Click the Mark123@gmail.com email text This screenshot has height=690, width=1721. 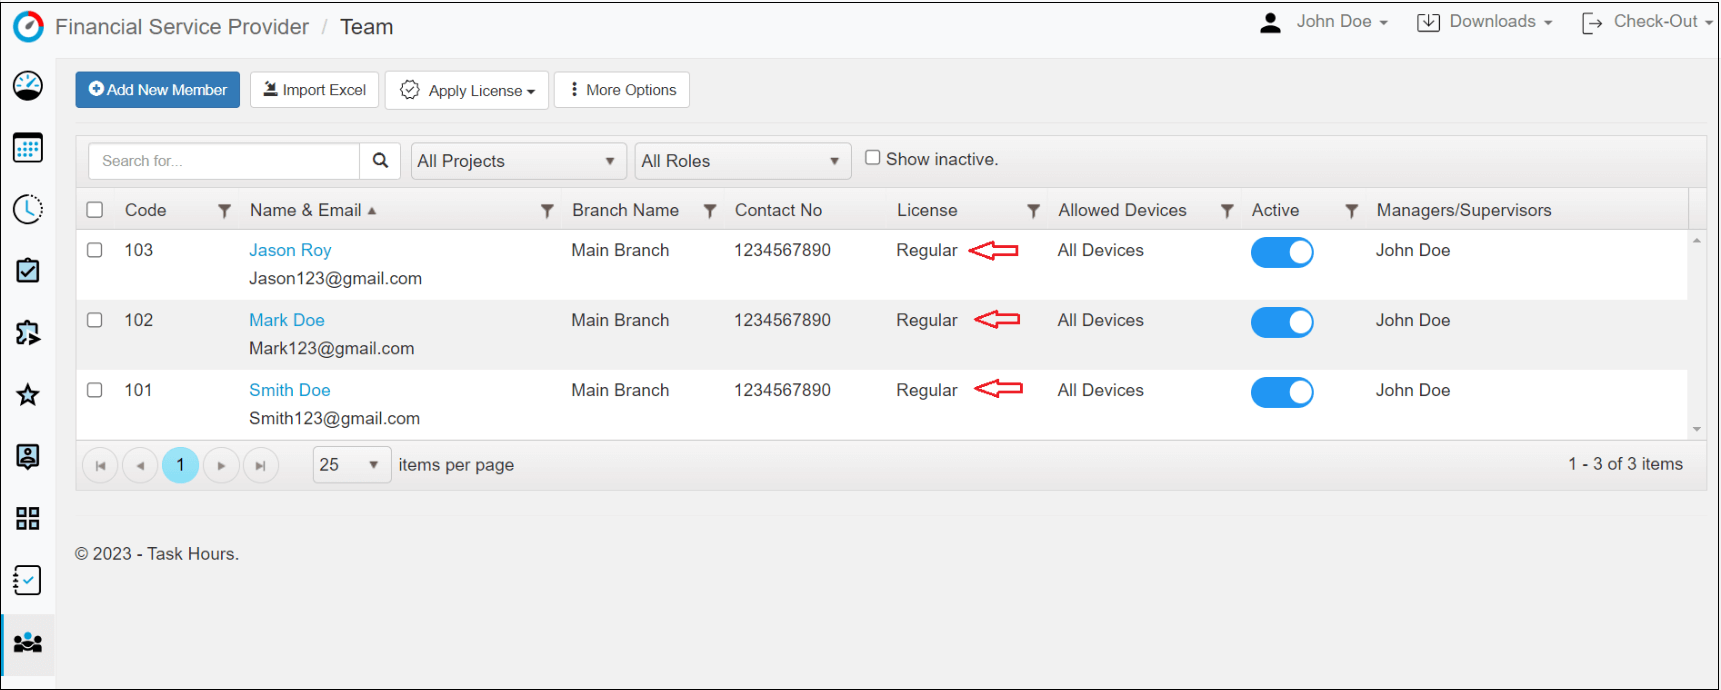tap(331, 348)
